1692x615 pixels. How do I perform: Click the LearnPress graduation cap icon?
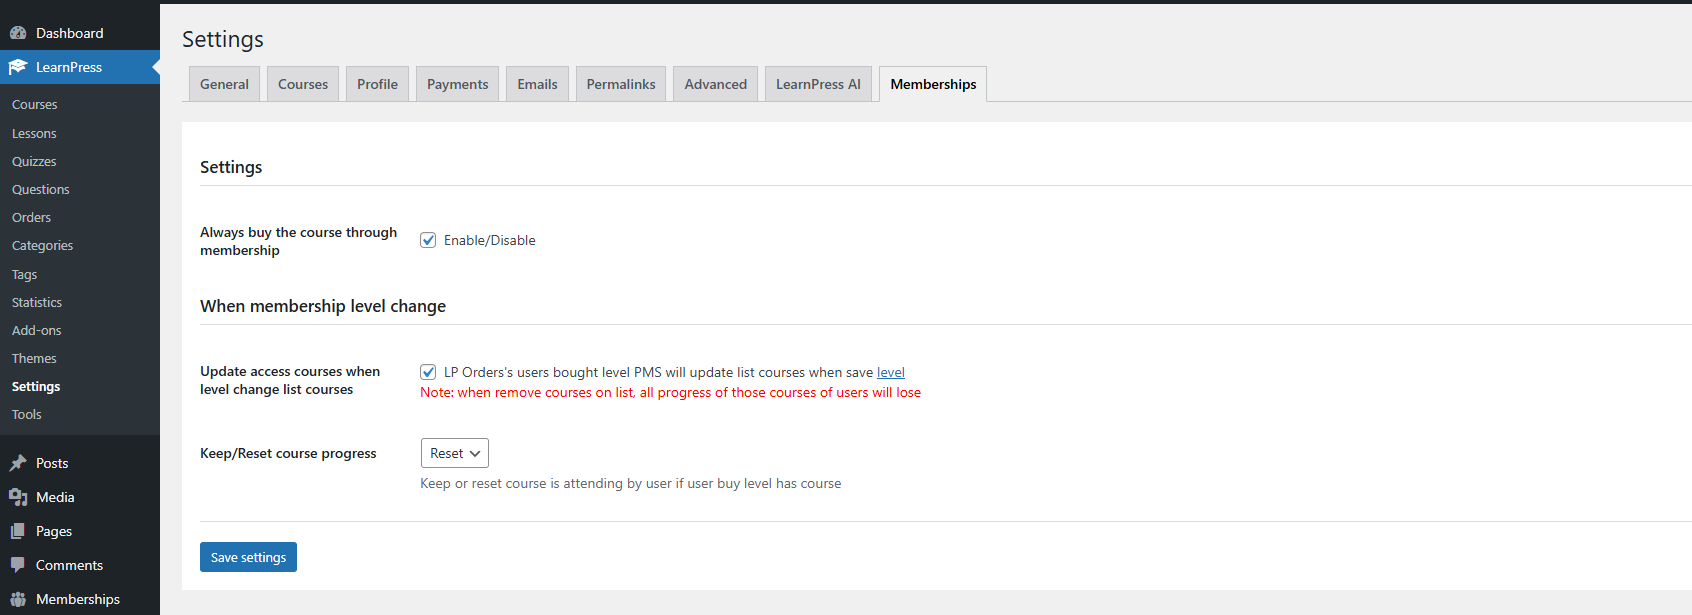coord(18,67)
